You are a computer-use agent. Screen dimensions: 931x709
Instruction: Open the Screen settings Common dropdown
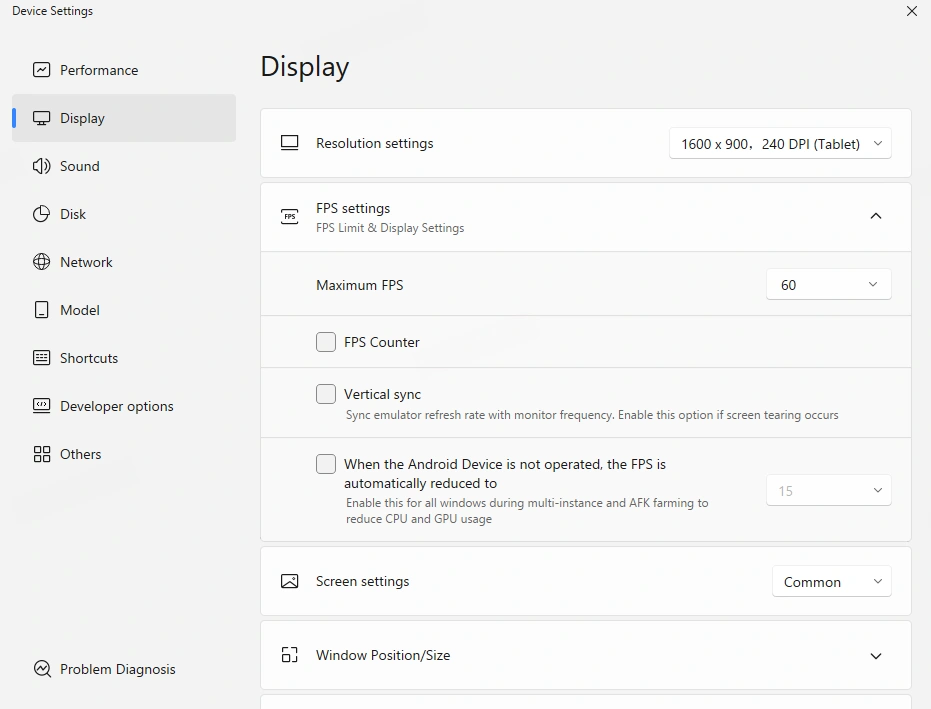(x=831, y=581)
